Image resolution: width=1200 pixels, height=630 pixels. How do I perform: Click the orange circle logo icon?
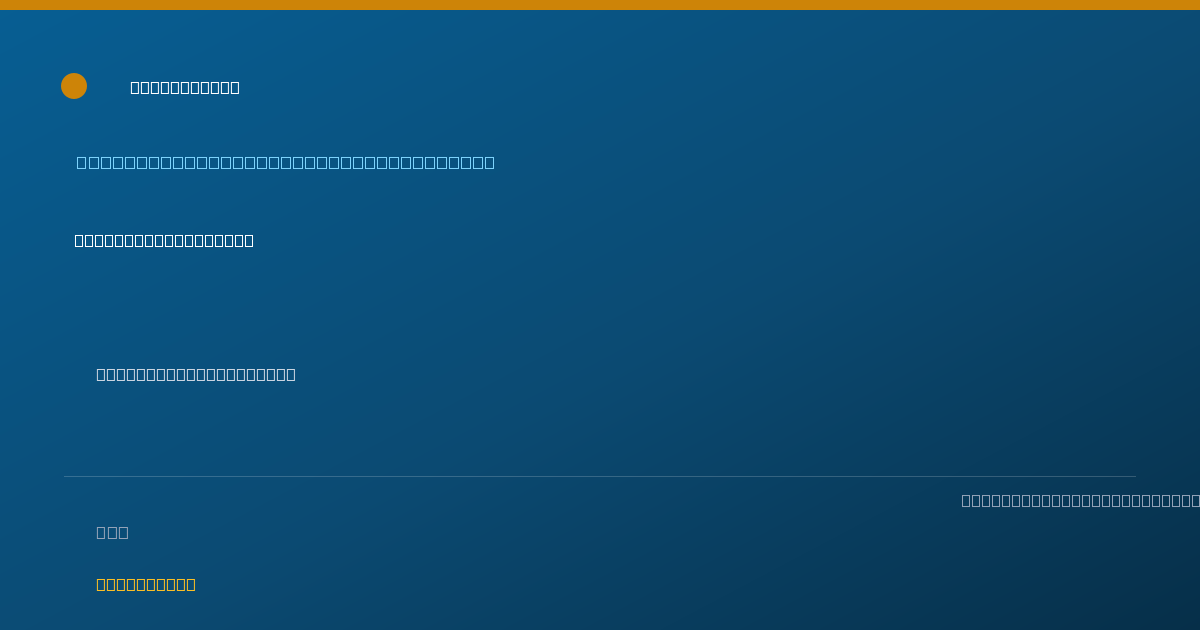[74, 86]
